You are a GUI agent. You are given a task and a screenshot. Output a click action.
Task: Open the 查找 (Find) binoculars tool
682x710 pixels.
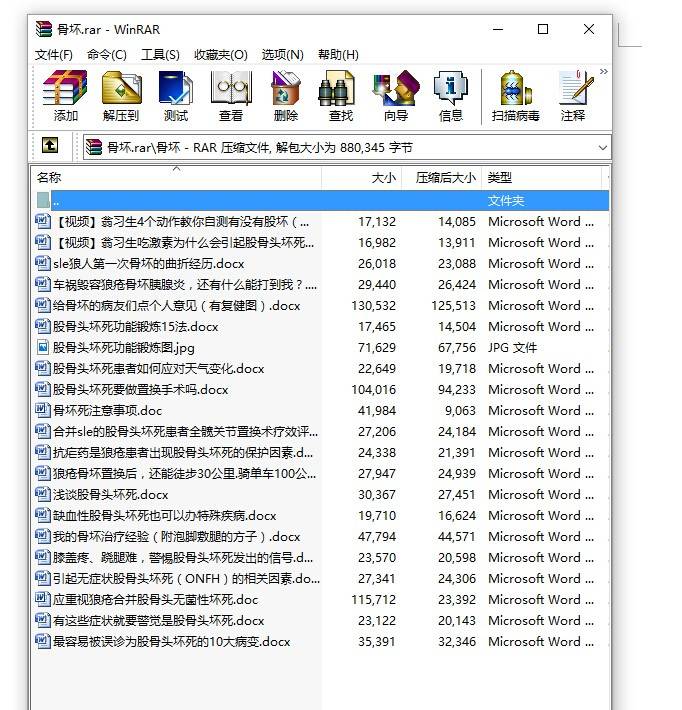340,96
